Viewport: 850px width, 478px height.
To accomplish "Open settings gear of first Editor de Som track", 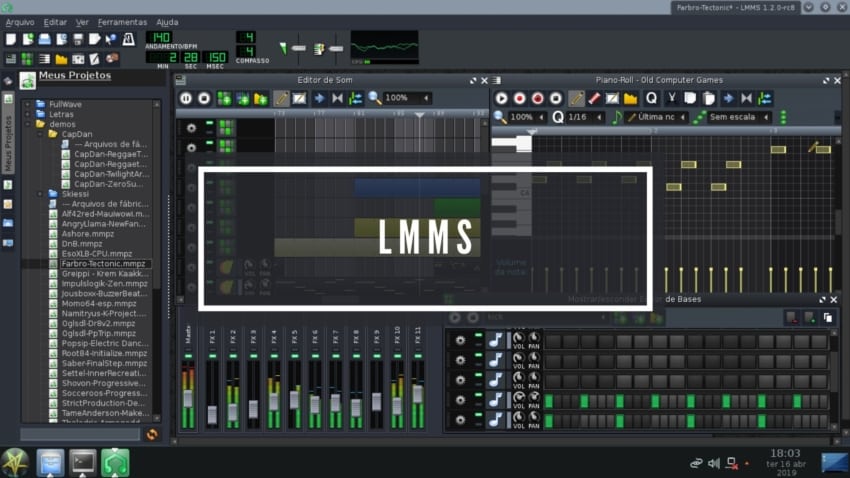I will pos(191,128).
